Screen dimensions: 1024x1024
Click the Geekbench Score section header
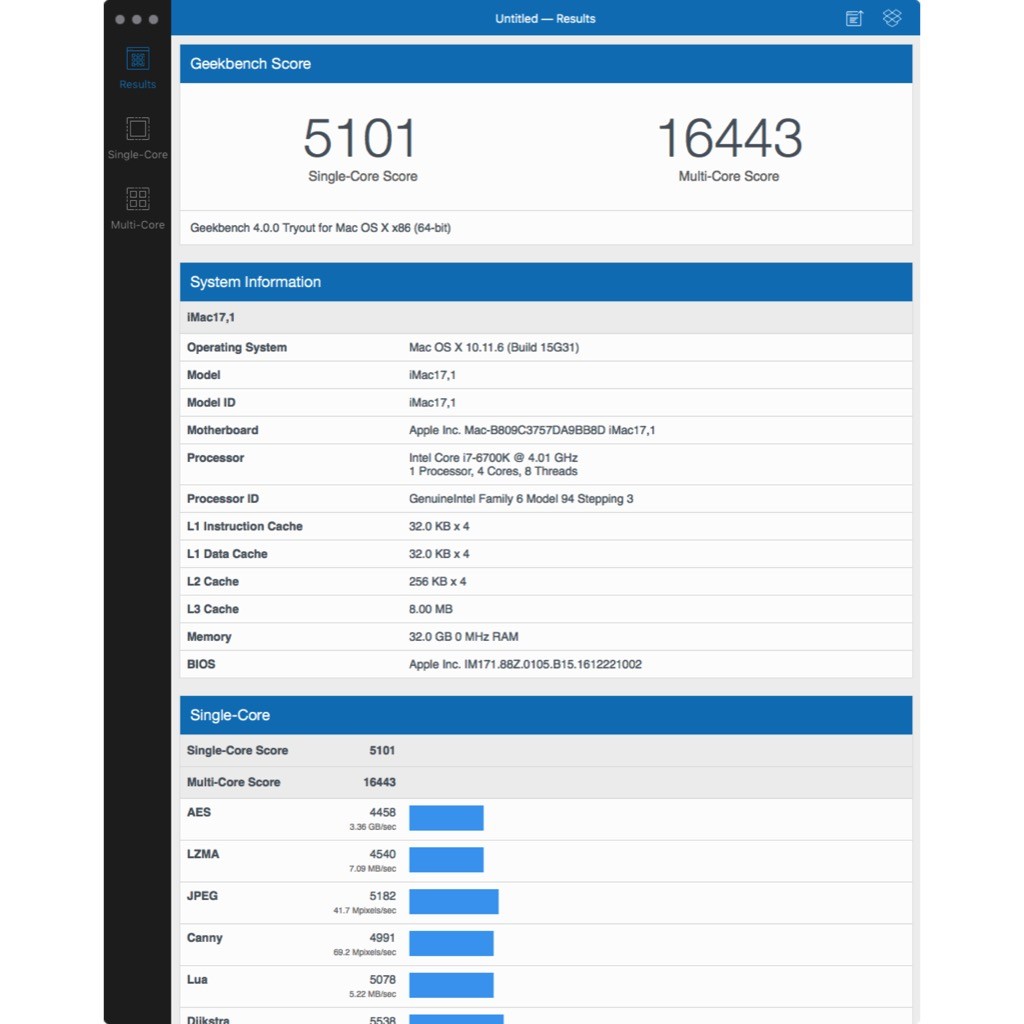(546, 63)
